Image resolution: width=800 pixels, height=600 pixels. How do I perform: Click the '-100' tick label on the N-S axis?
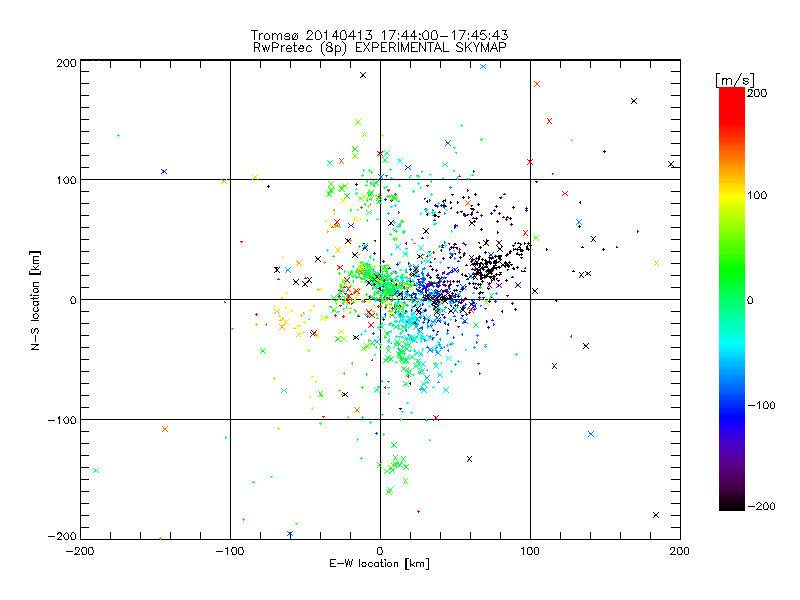62,420
